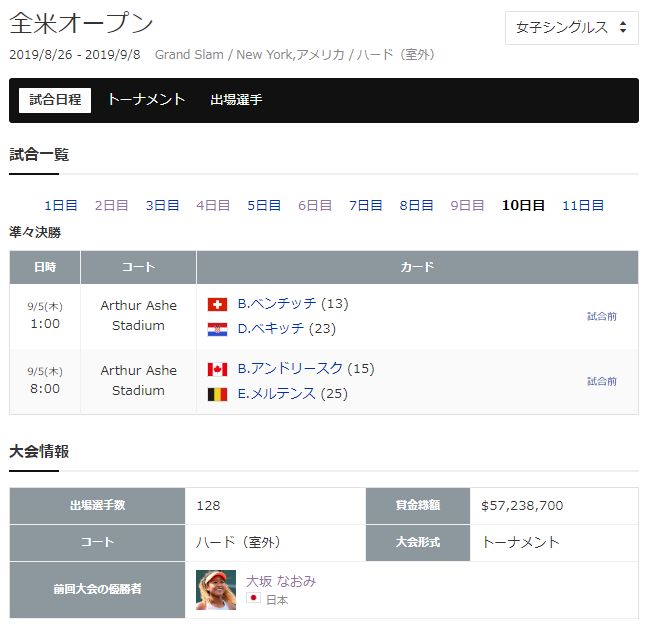Viewport: 649px width, 631px height.
Task: Click Croatia flag beside ベキッチ
Action: click(x=217, y=329)
